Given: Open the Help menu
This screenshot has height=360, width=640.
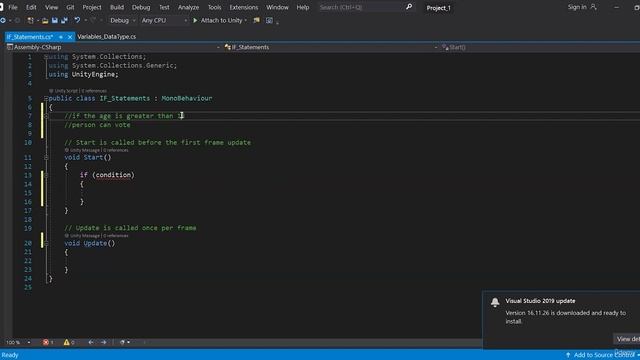Looking at the screenshot, I should click(x=302, y=7).
